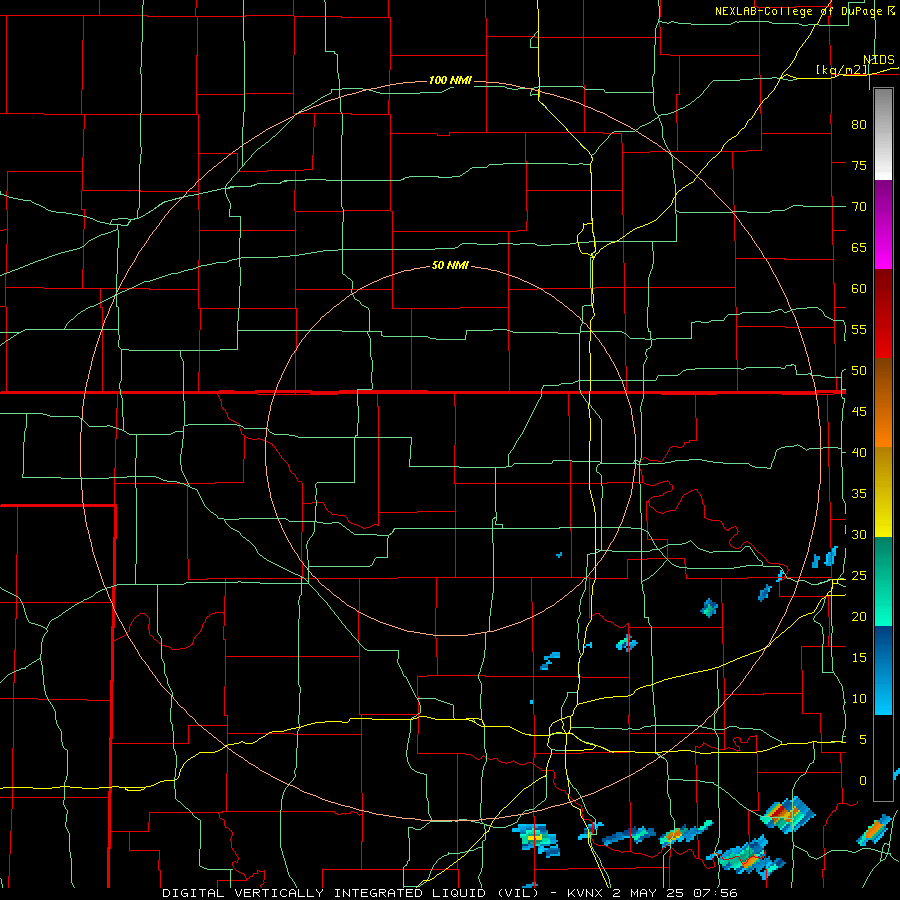This screenshot has width=900, height=900.
Task: Click the 50 NMI range ring label
Action: pos(450,265)
